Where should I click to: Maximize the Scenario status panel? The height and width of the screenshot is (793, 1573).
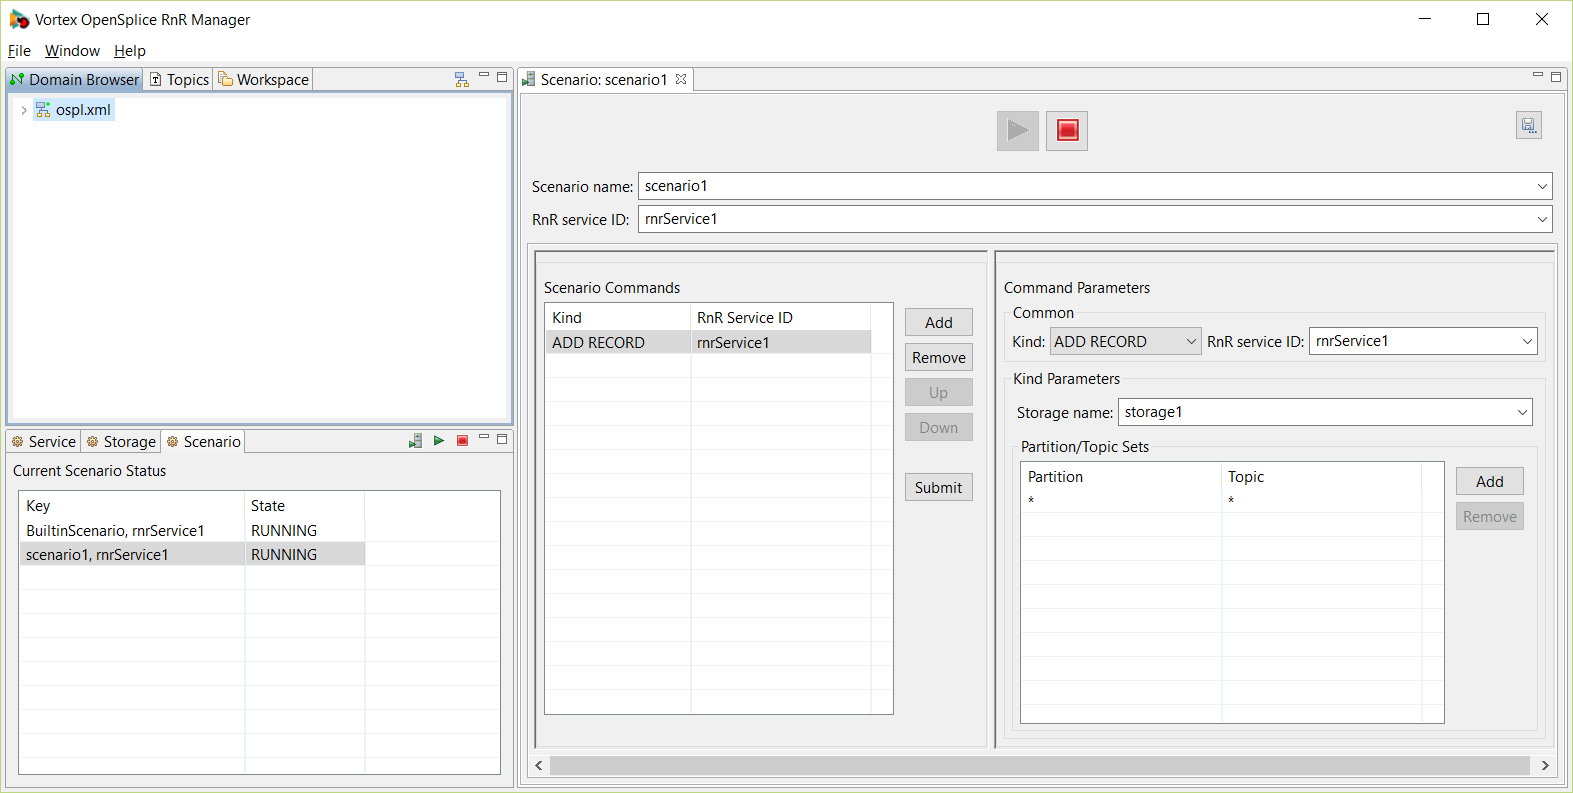pyautogui.click(x=502, y=438)
